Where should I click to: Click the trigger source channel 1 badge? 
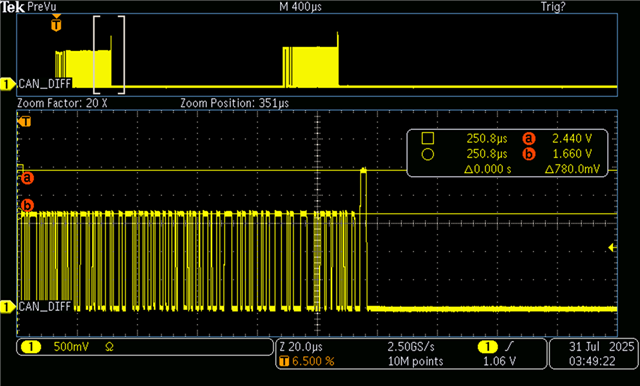[x=487, y=347]
